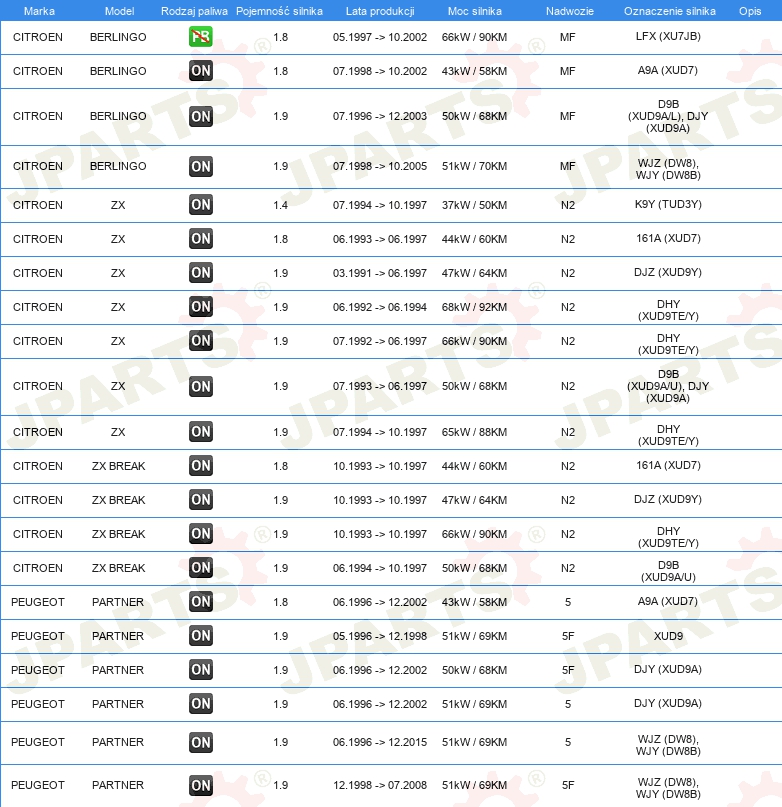This screenshot has width=782, height=807.
Task: Click ON icon in ZX K9Y (TUD3Y) row
Action: pos(201,205)
